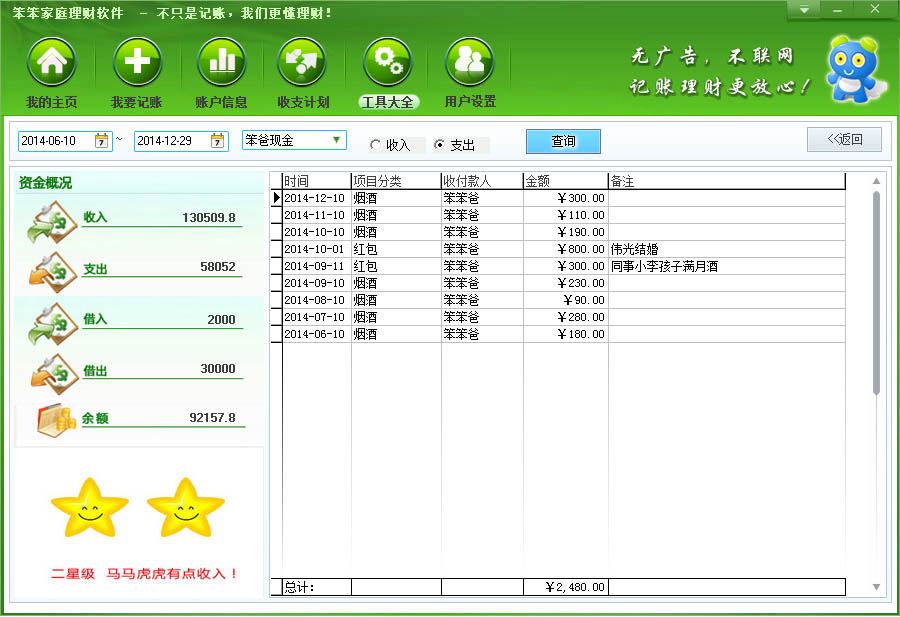Click the <<返回 back button
Viewport: 900px width, 617px height.
point(844,139)
